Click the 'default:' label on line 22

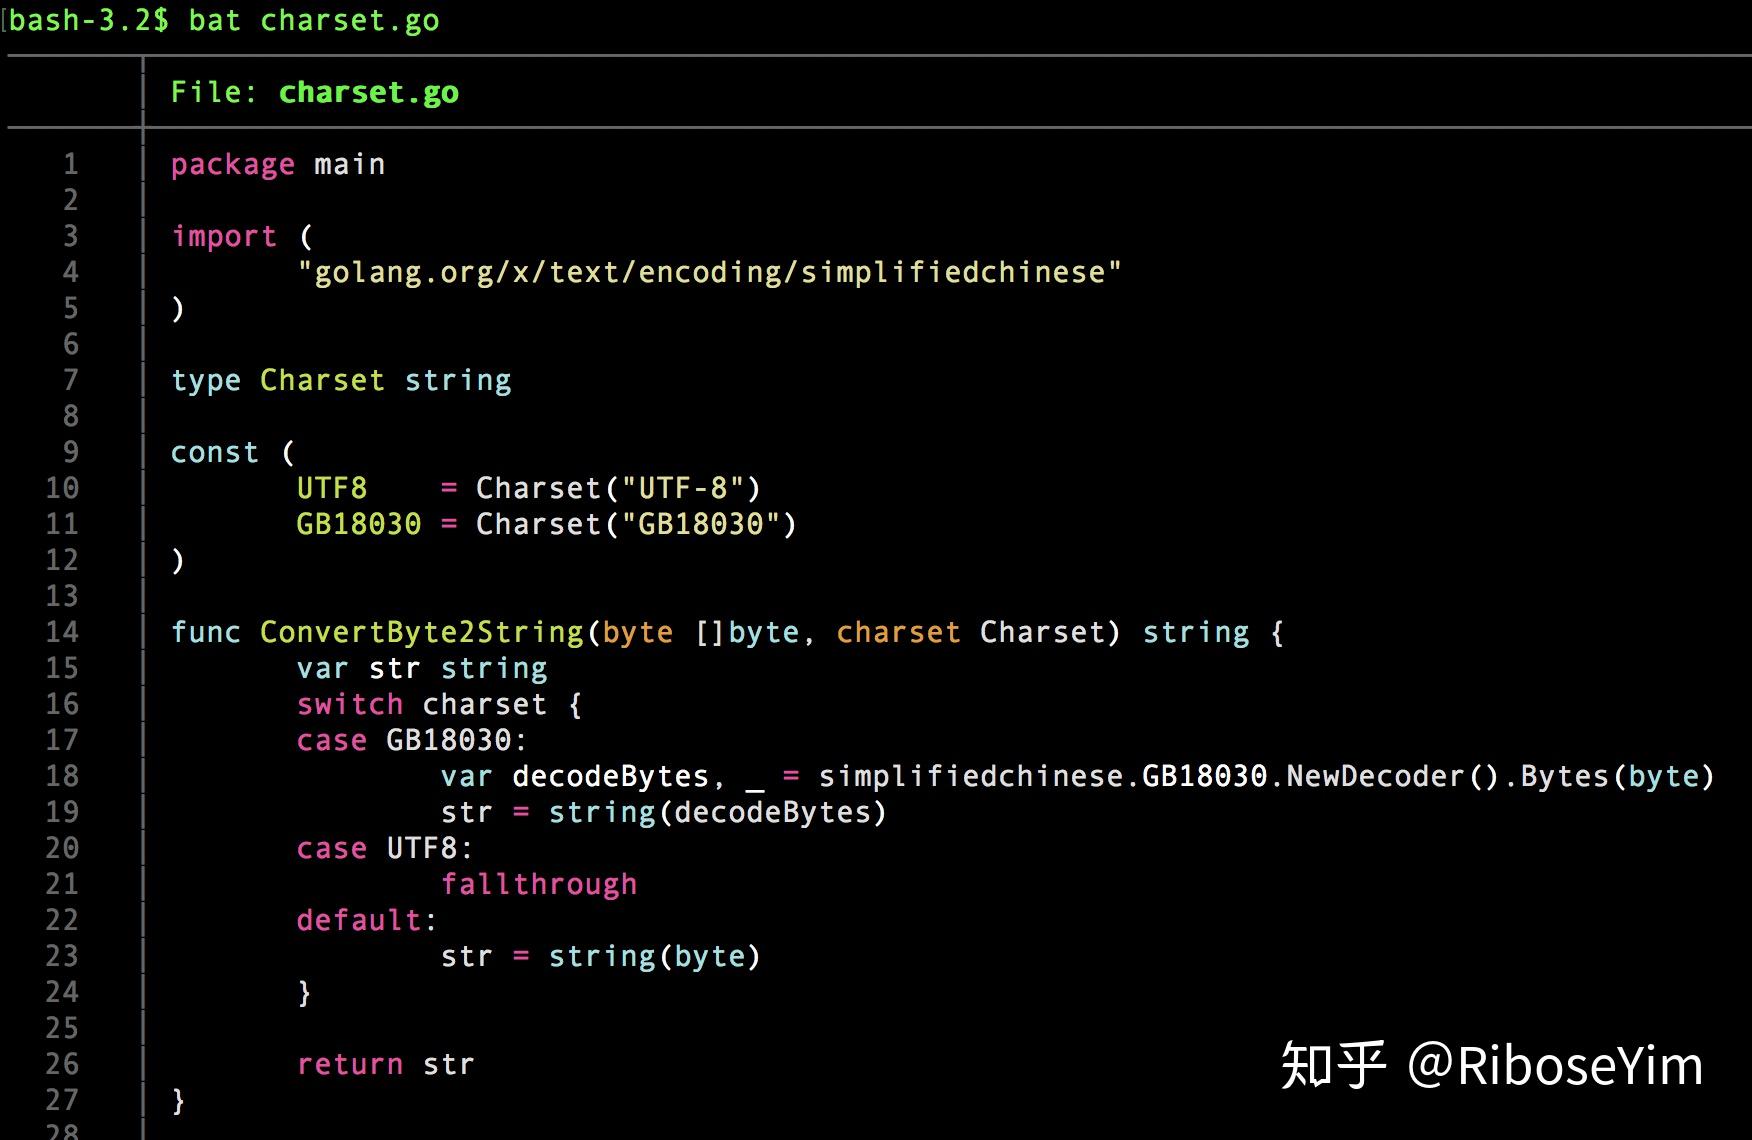click(367, 921)
